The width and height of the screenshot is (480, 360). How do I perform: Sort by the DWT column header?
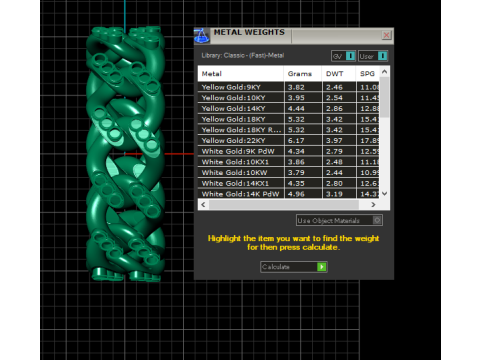(x=339, y=74)
